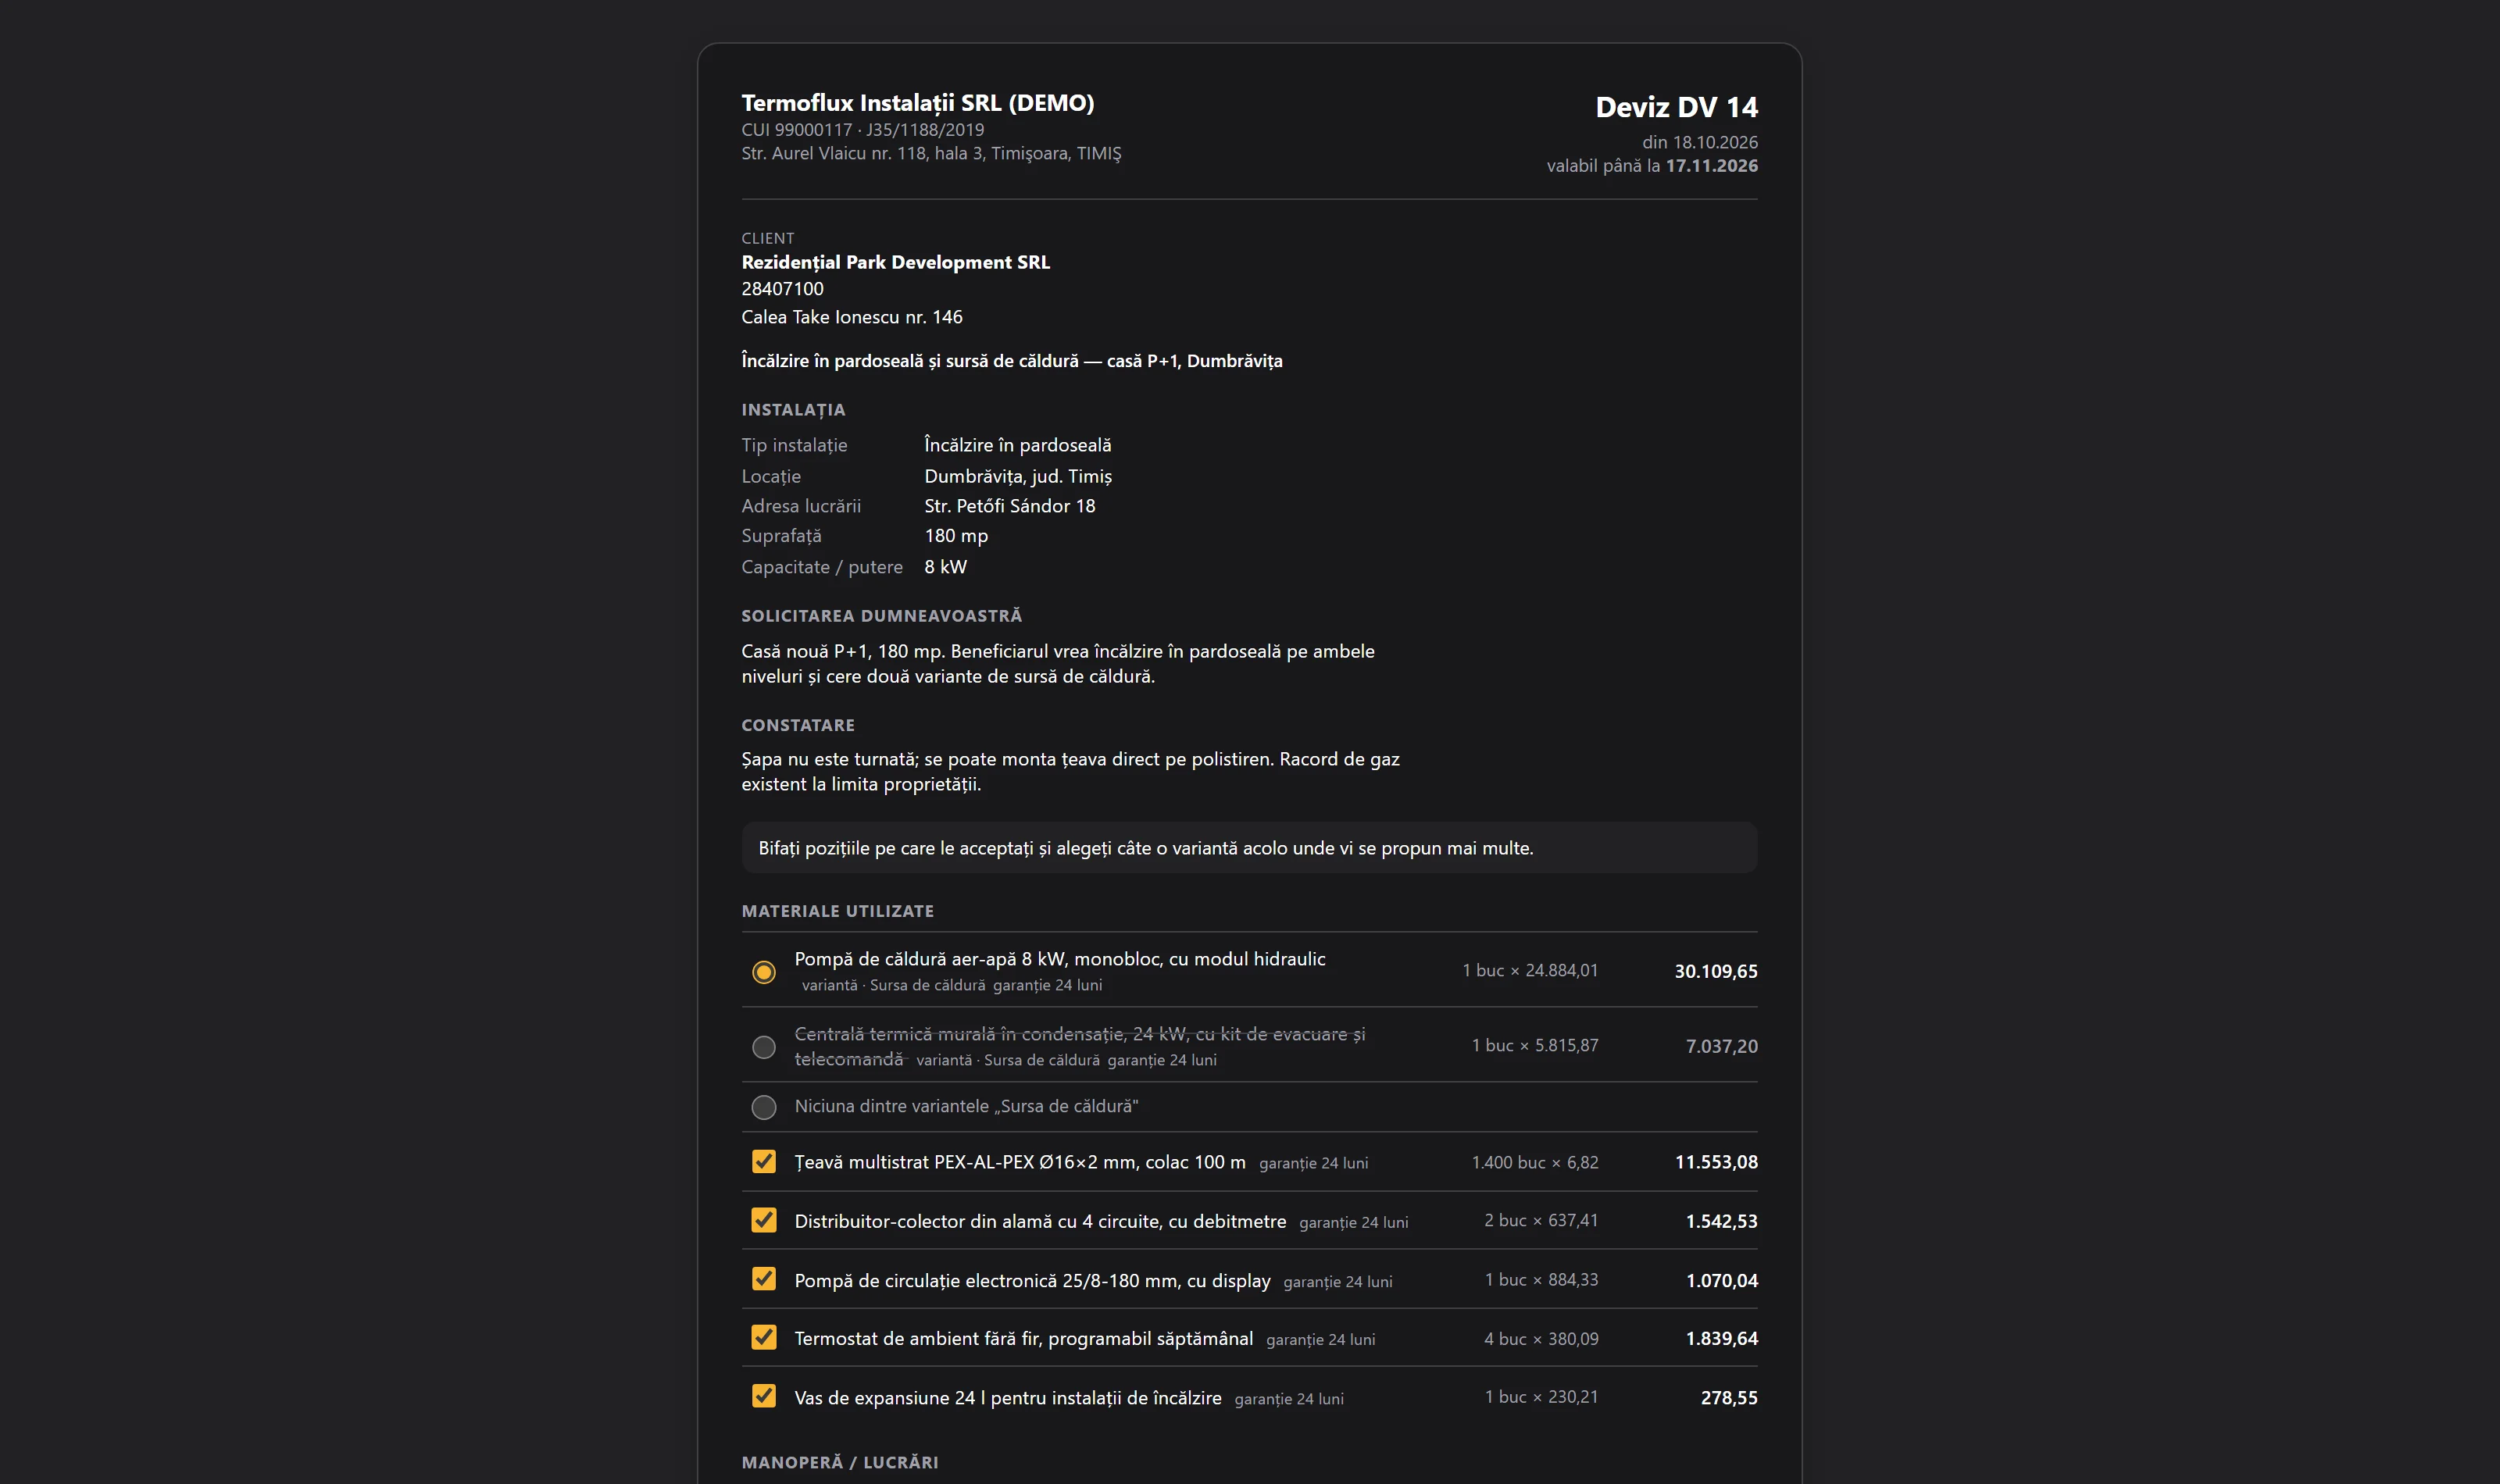Click the distributor total 1.542,53
Image resolution: width=2500 pixels, height=1484 pixels.
1721,1221
